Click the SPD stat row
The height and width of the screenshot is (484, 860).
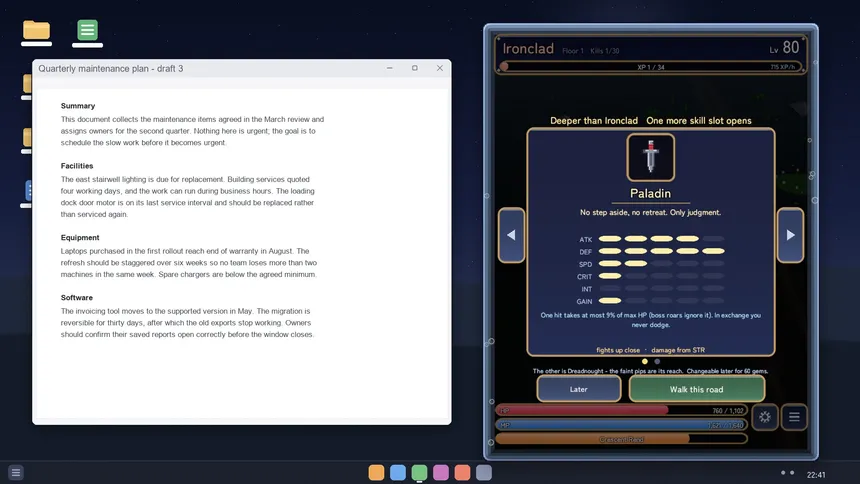(x=650, y=264)
